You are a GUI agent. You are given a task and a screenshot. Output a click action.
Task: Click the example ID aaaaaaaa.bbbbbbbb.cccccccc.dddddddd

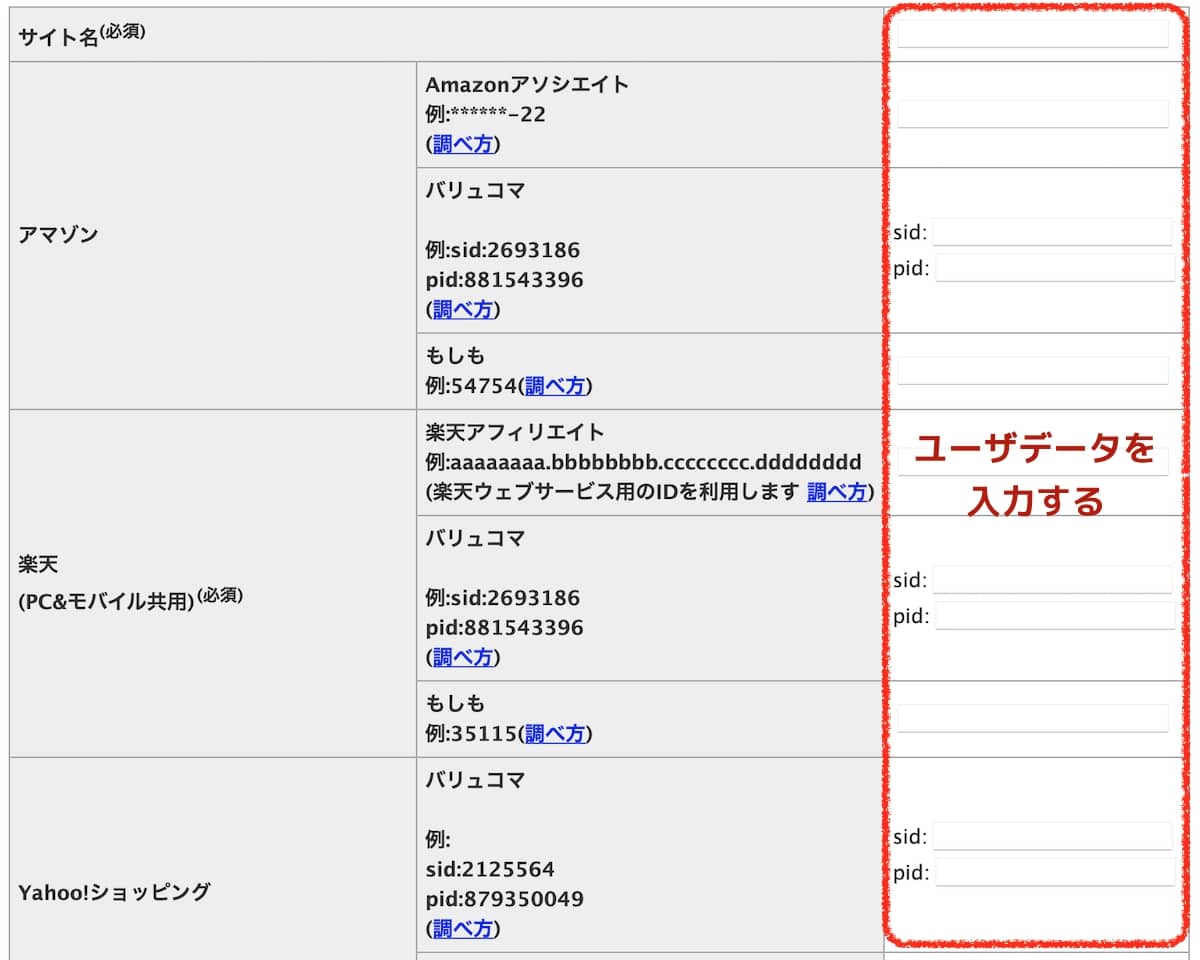point(655,463)
